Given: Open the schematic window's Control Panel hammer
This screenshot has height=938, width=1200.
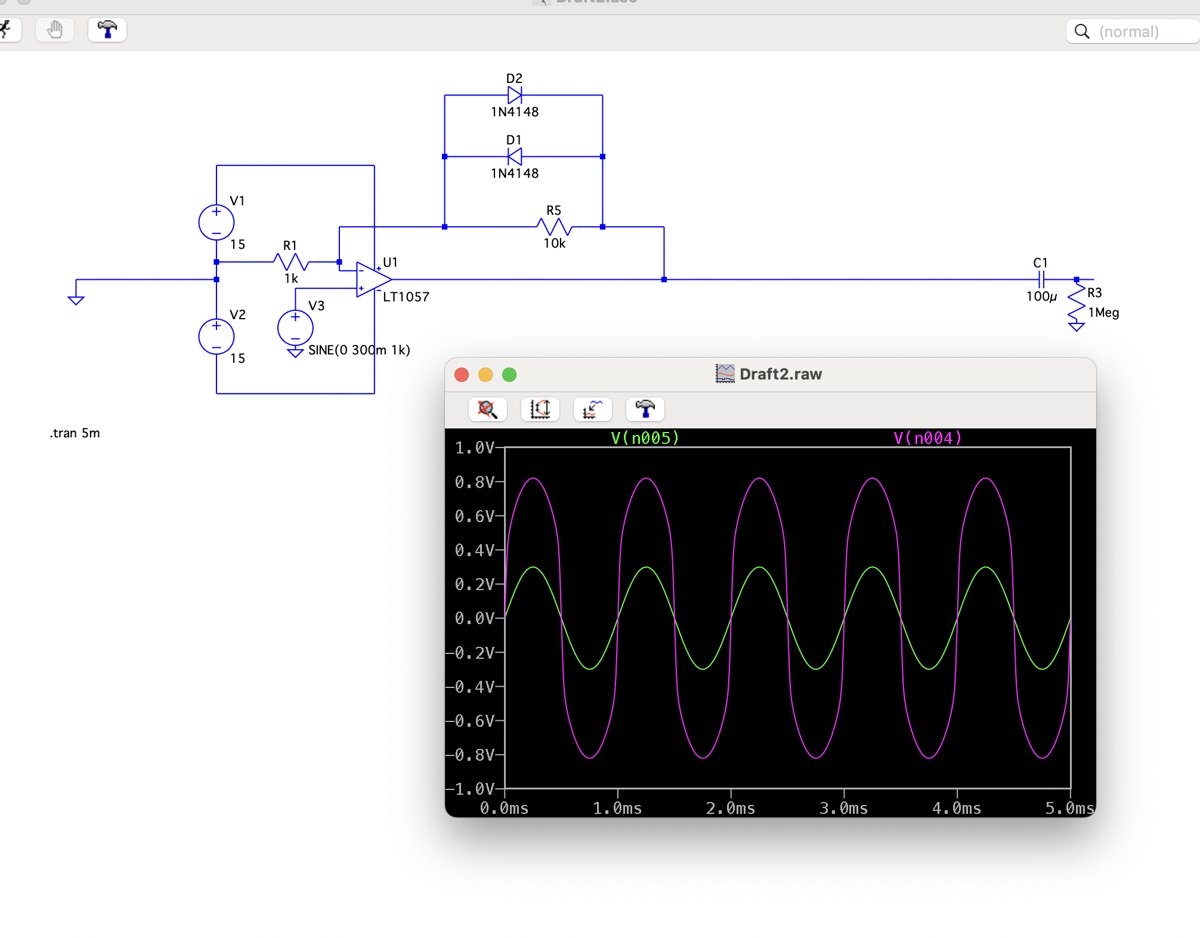Looking at the screenshot, I should point(107,30).
